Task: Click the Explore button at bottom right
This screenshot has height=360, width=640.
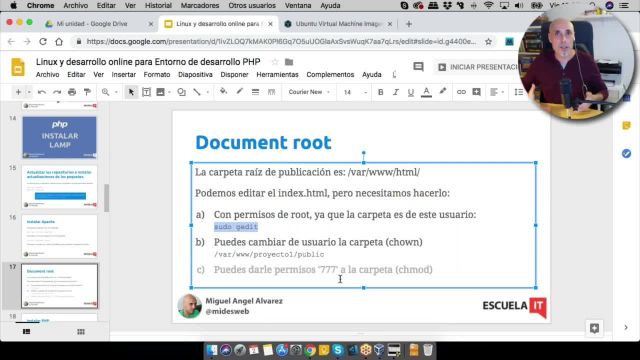Action: (x=594, y=328)
